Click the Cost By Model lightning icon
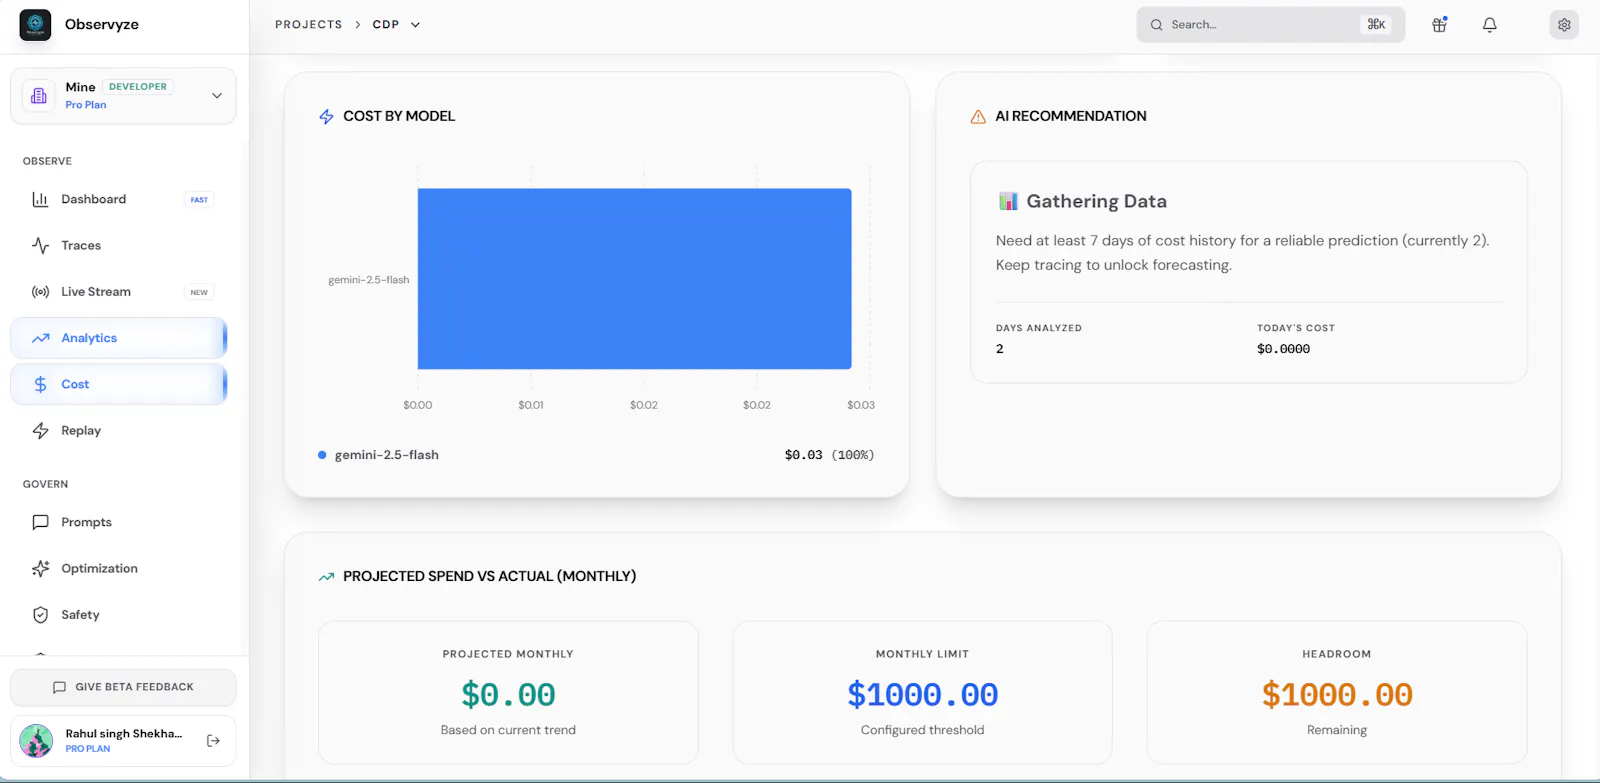 coord(326,117)
